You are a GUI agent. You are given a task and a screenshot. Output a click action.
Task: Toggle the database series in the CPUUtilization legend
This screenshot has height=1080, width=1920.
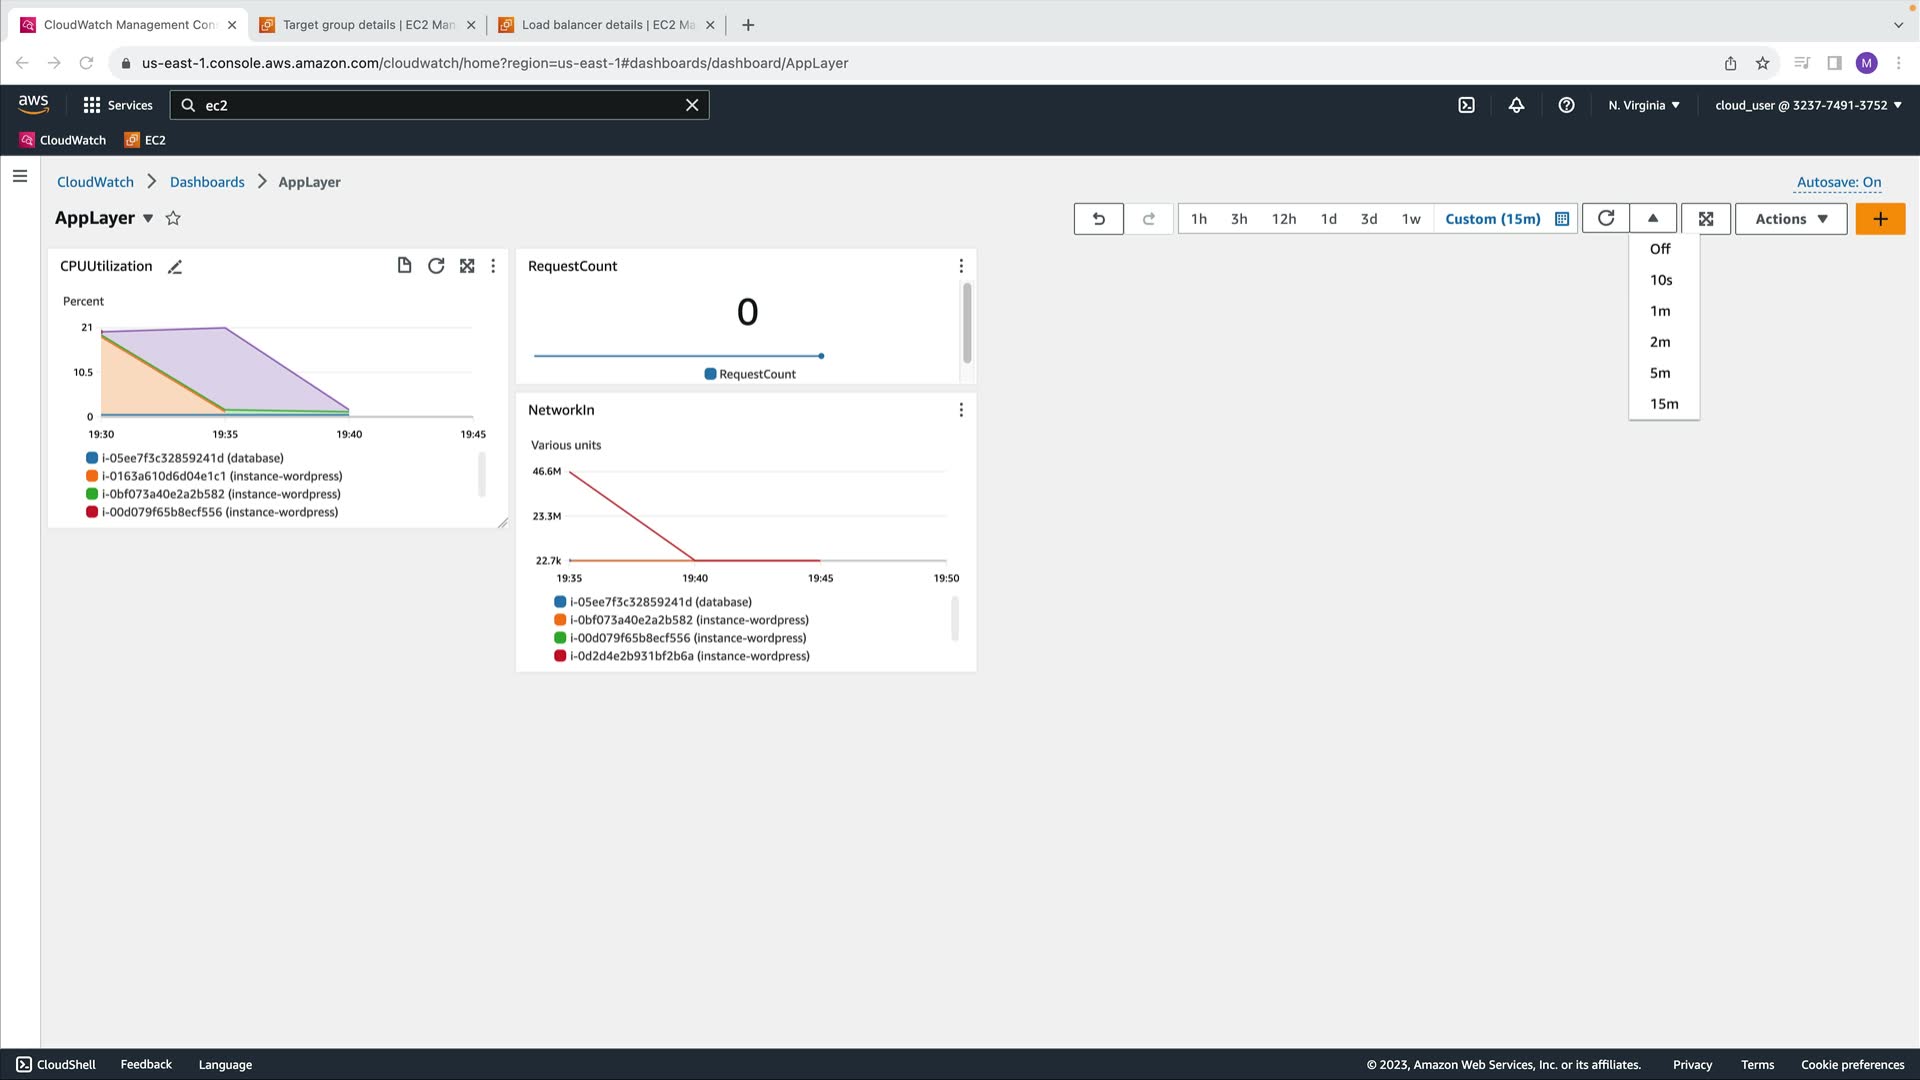[192, 458]
